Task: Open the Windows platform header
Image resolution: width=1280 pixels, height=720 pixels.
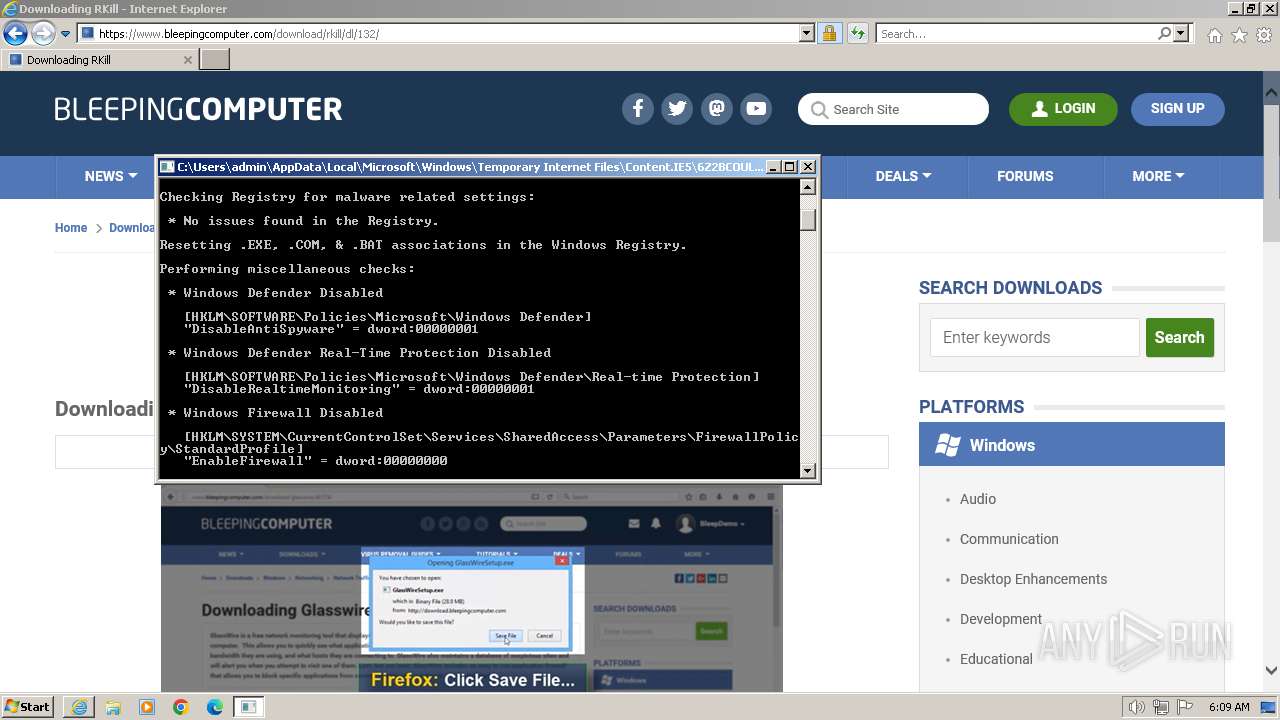Action: (1071, 445)
